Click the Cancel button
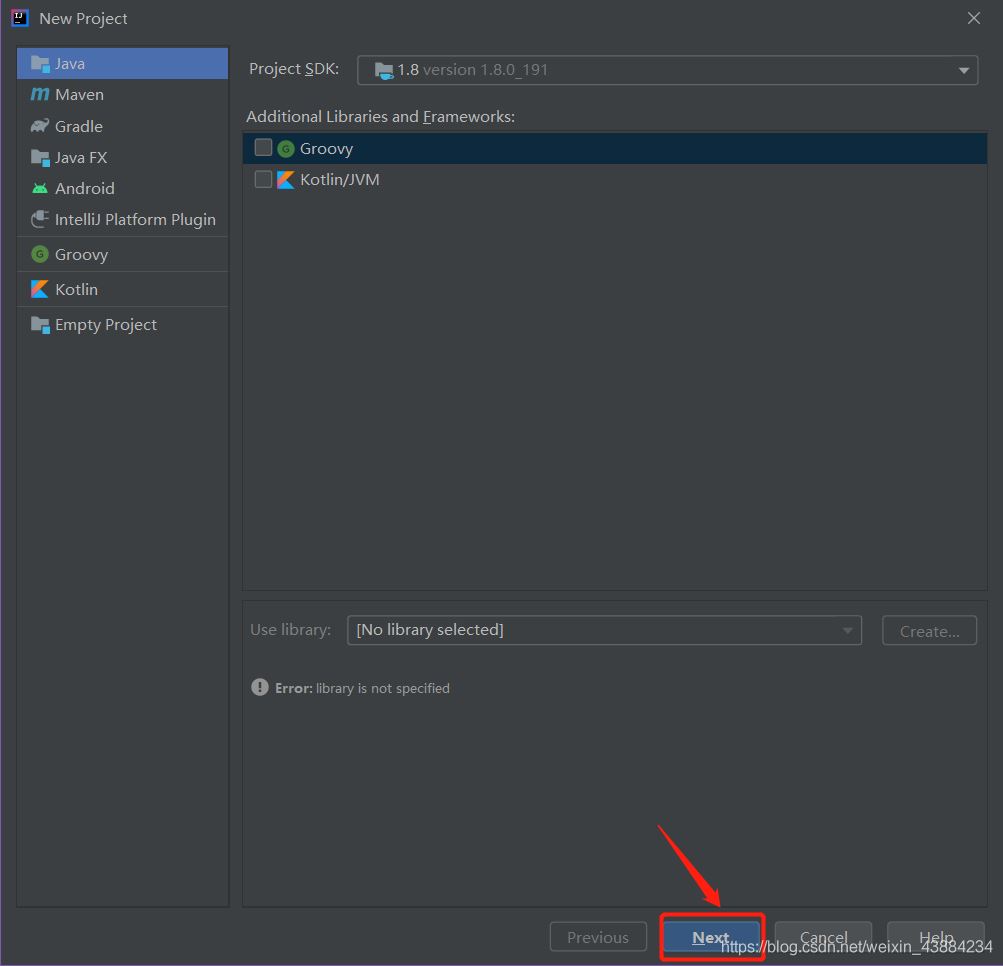 pyautogui.click(x=823, y=937)
